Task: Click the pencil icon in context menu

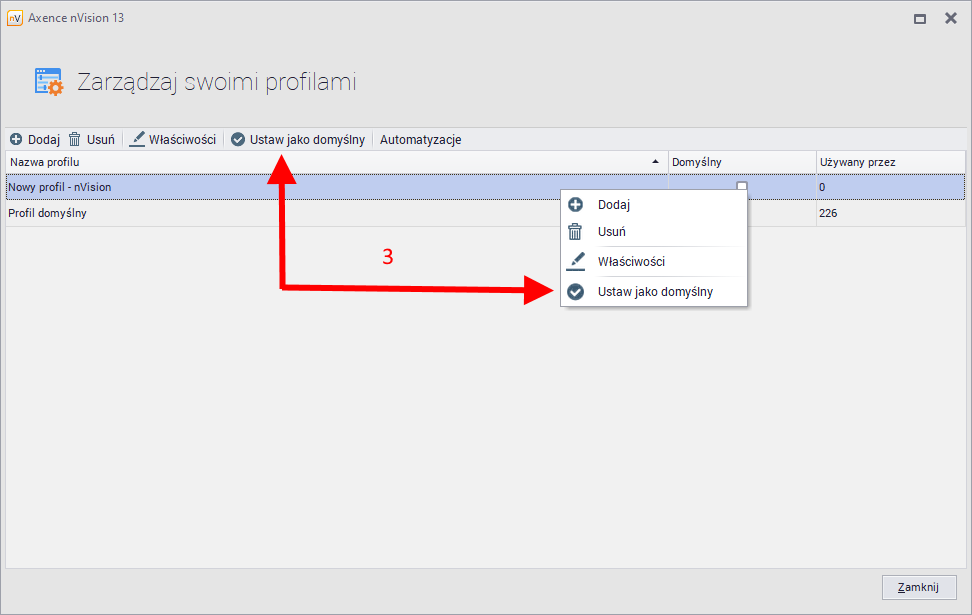Action: point(575,262)
